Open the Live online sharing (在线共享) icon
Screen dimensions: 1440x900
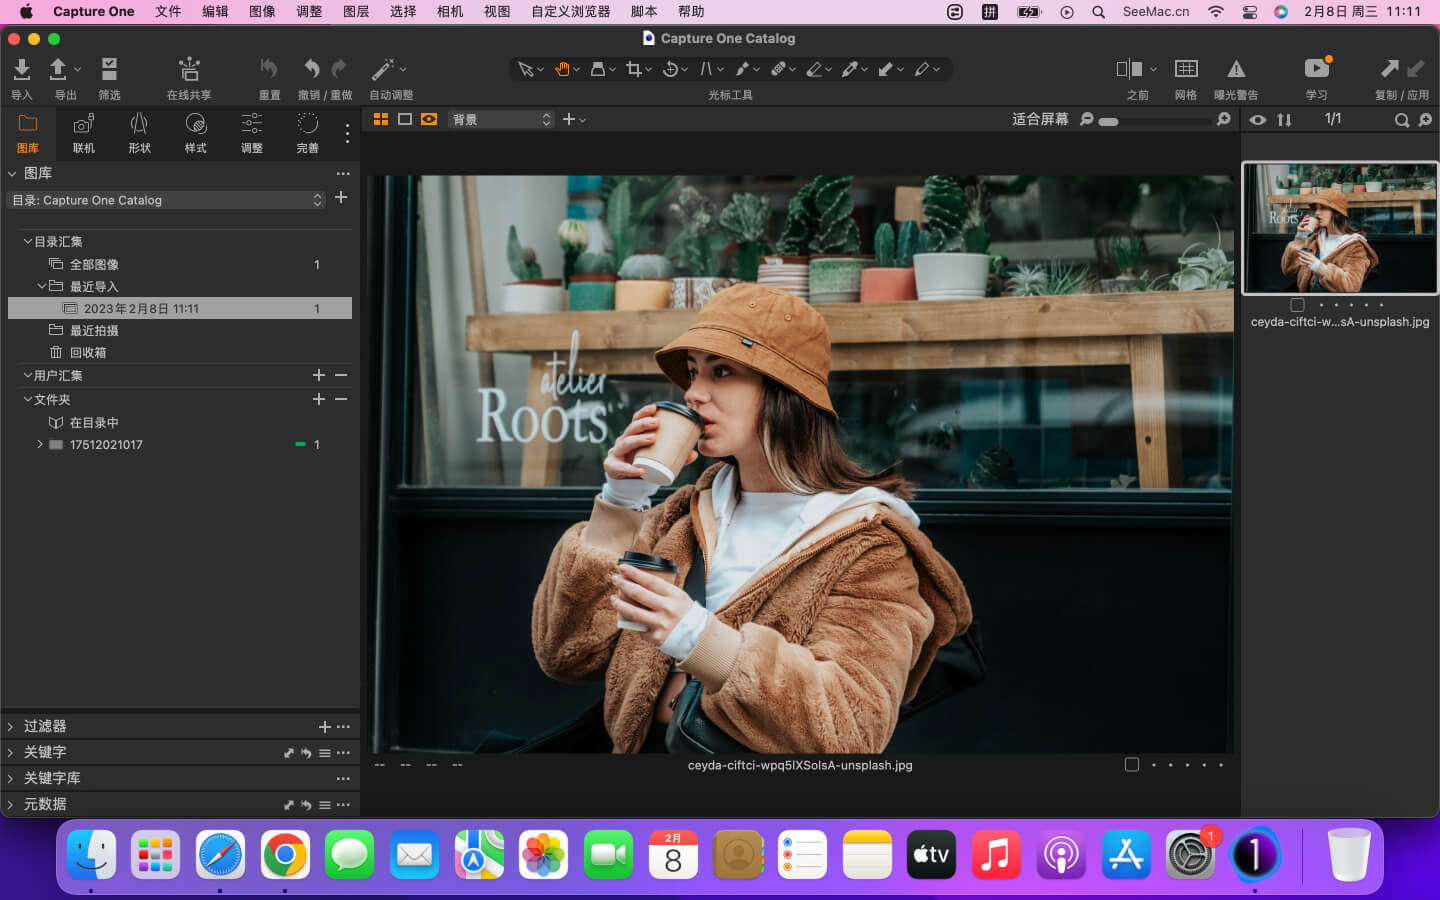tap(189, 70)
